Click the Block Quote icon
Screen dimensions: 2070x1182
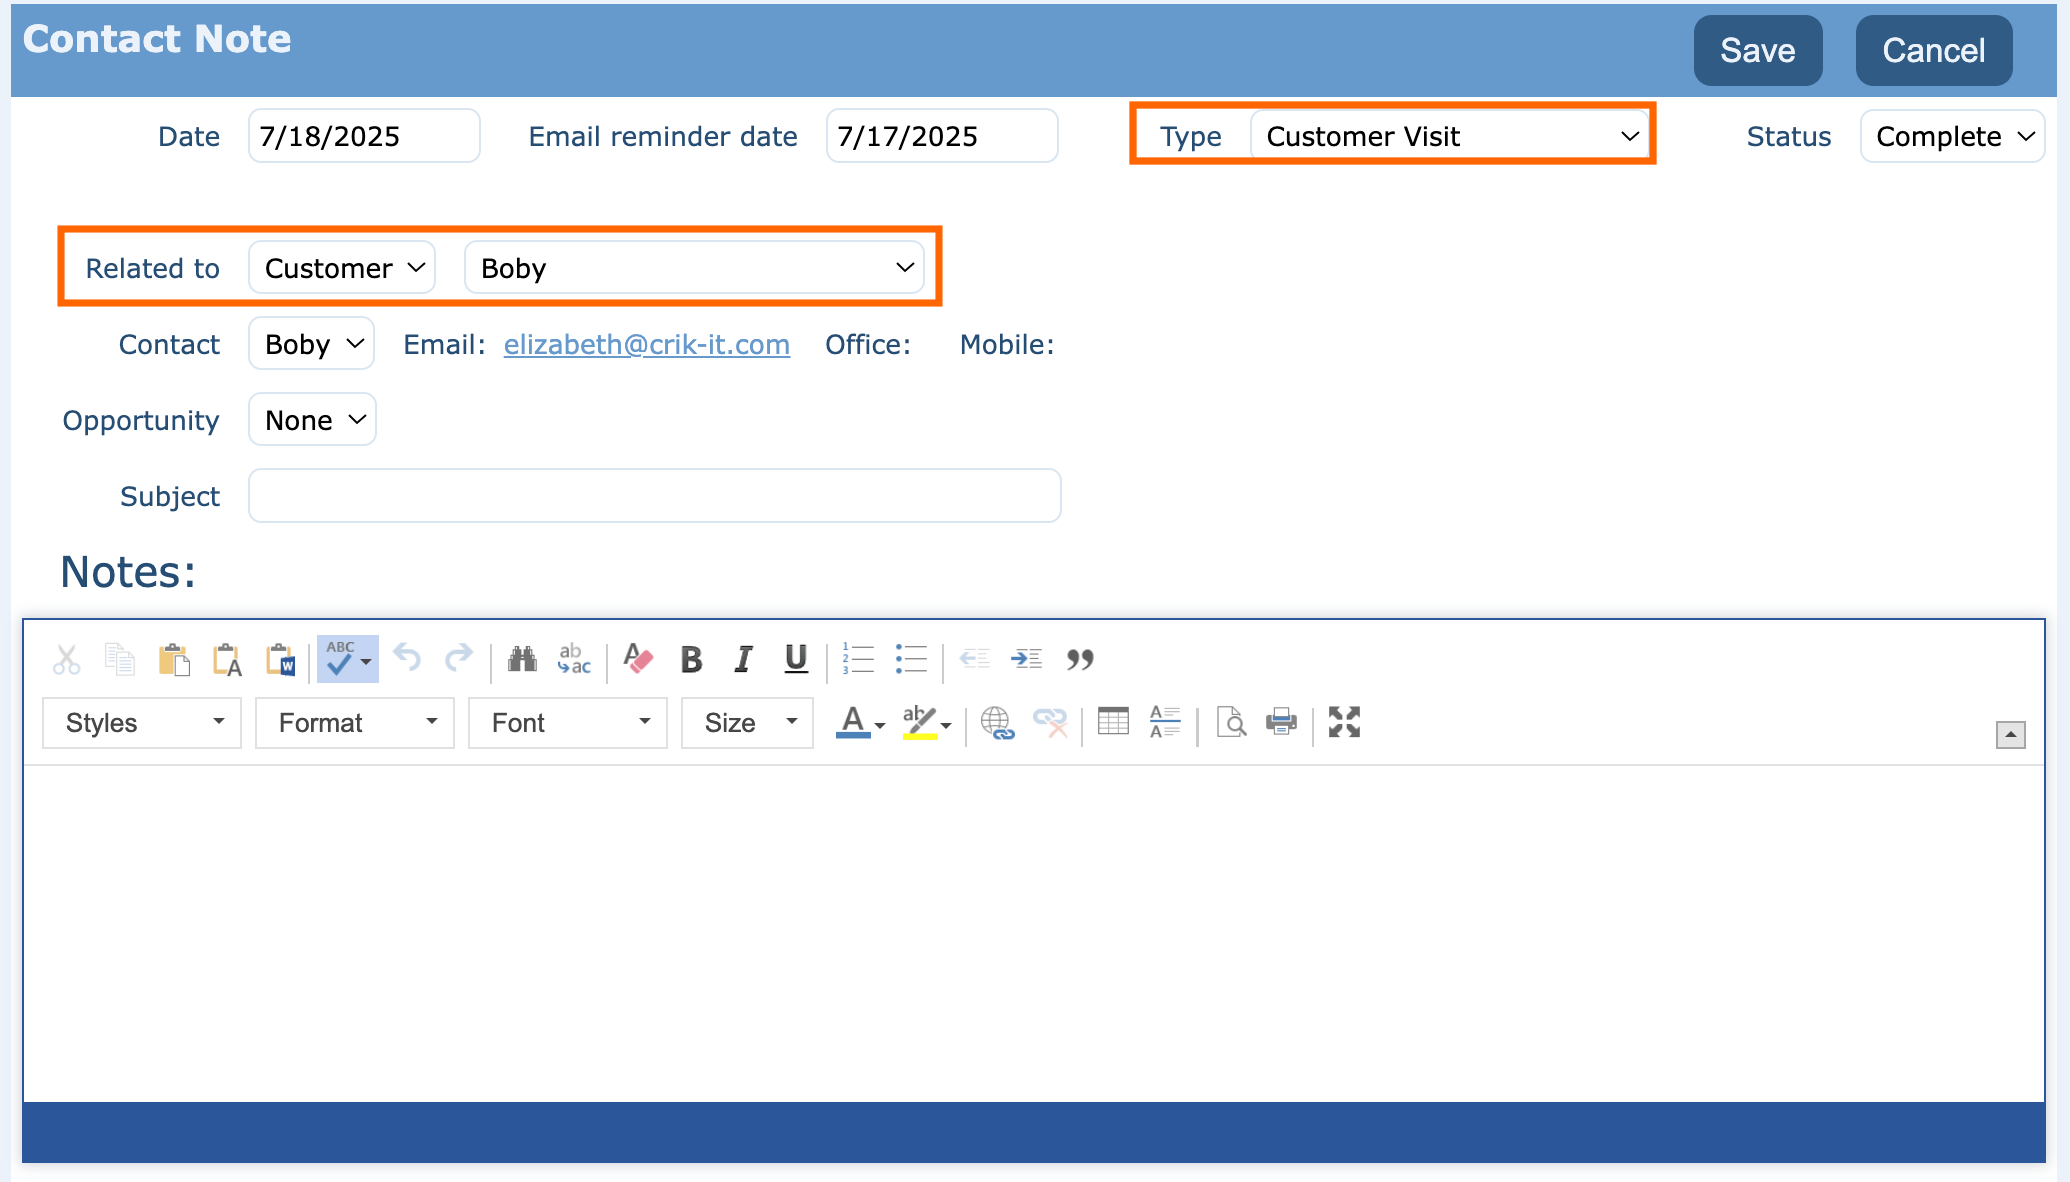pyautogui.click(x=1080, y=659)
